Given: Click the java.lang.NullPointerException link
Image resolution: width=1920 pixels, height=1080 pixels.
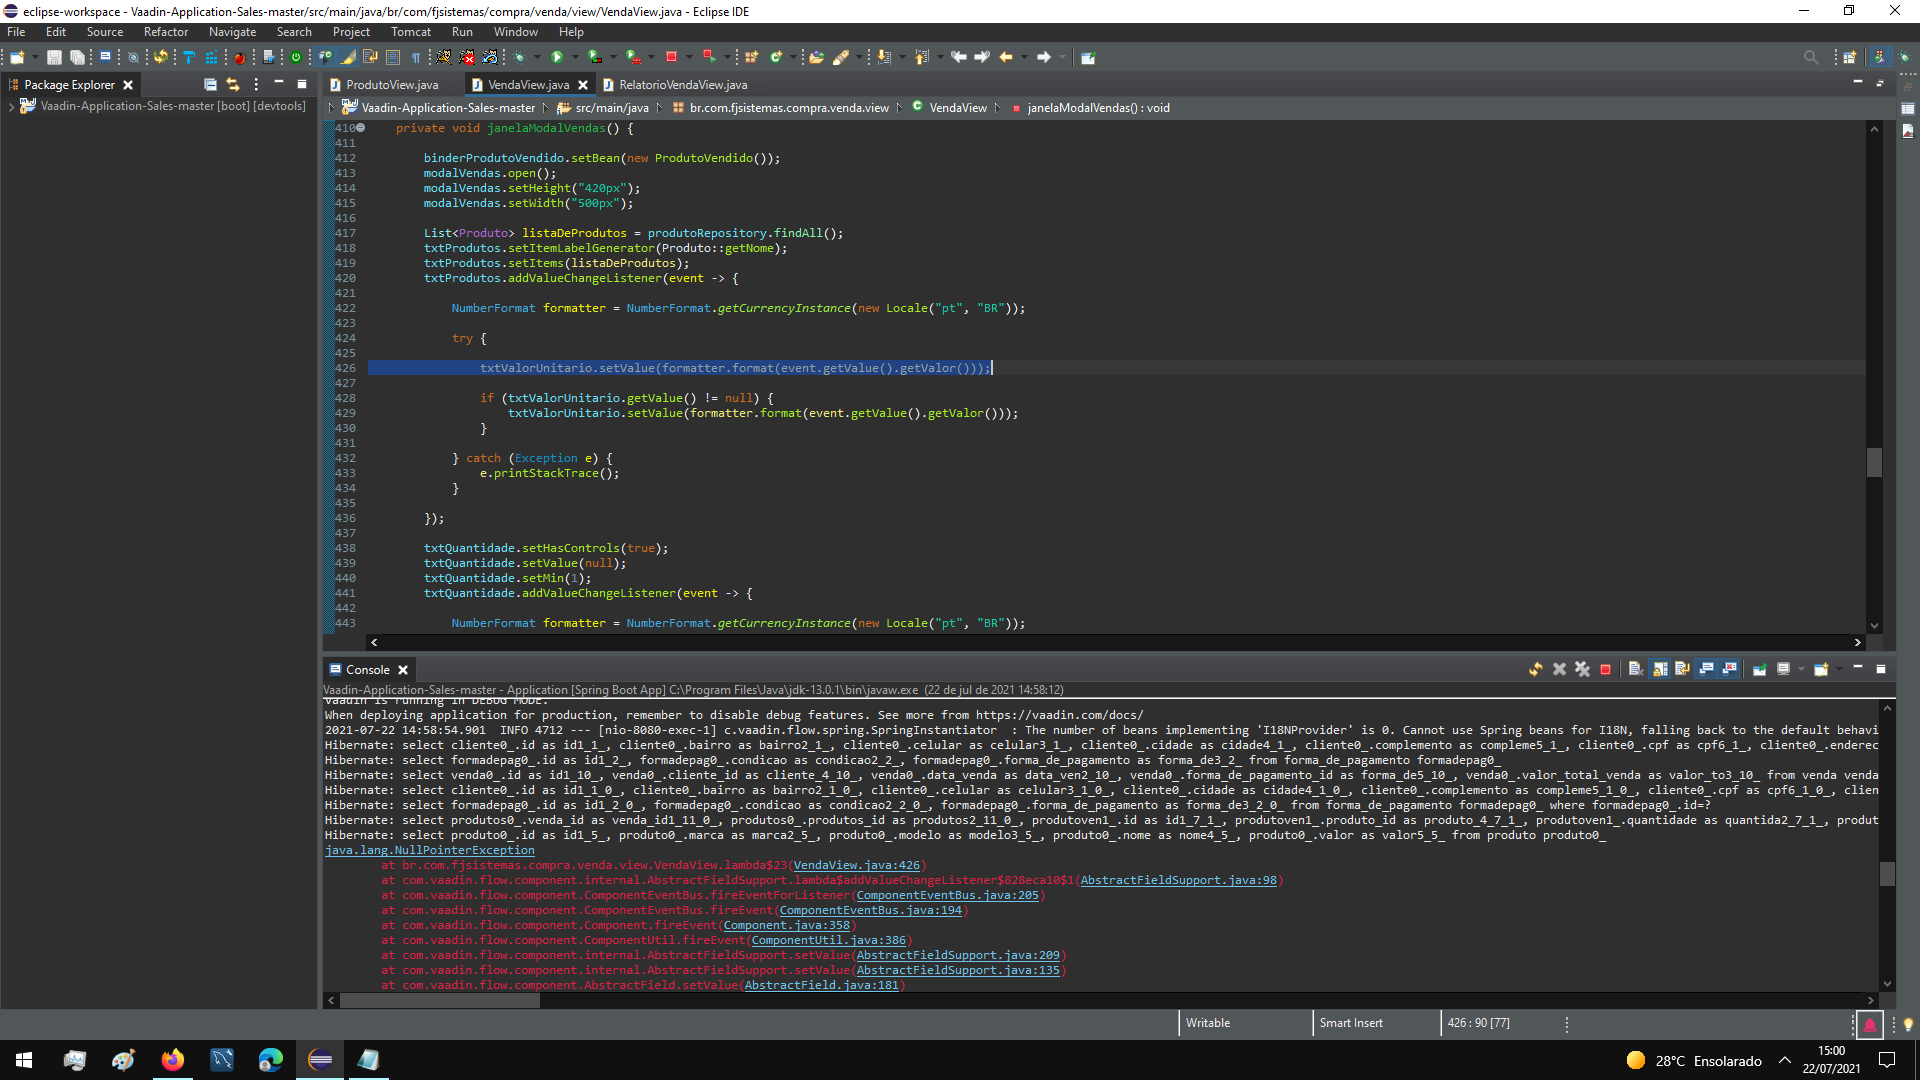Looking at the screenshot, I should coord(429,851).
